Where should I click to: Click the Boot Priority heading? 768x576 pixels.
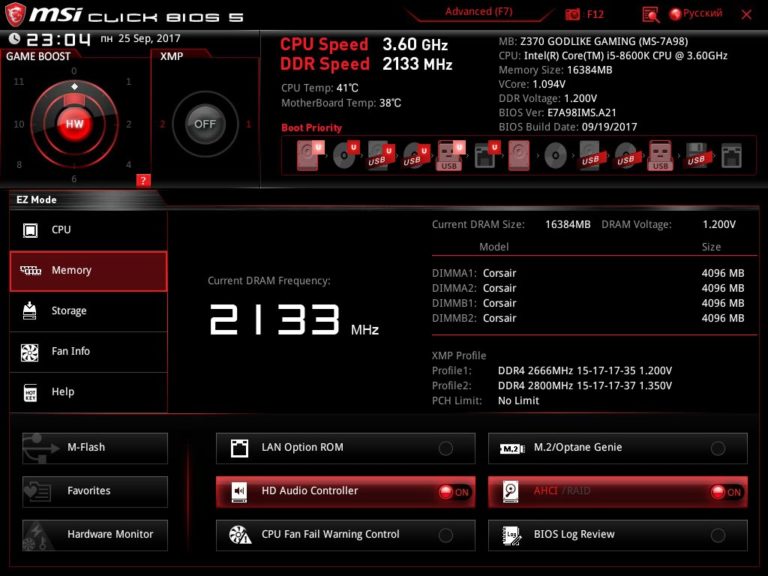coord(312,128)
